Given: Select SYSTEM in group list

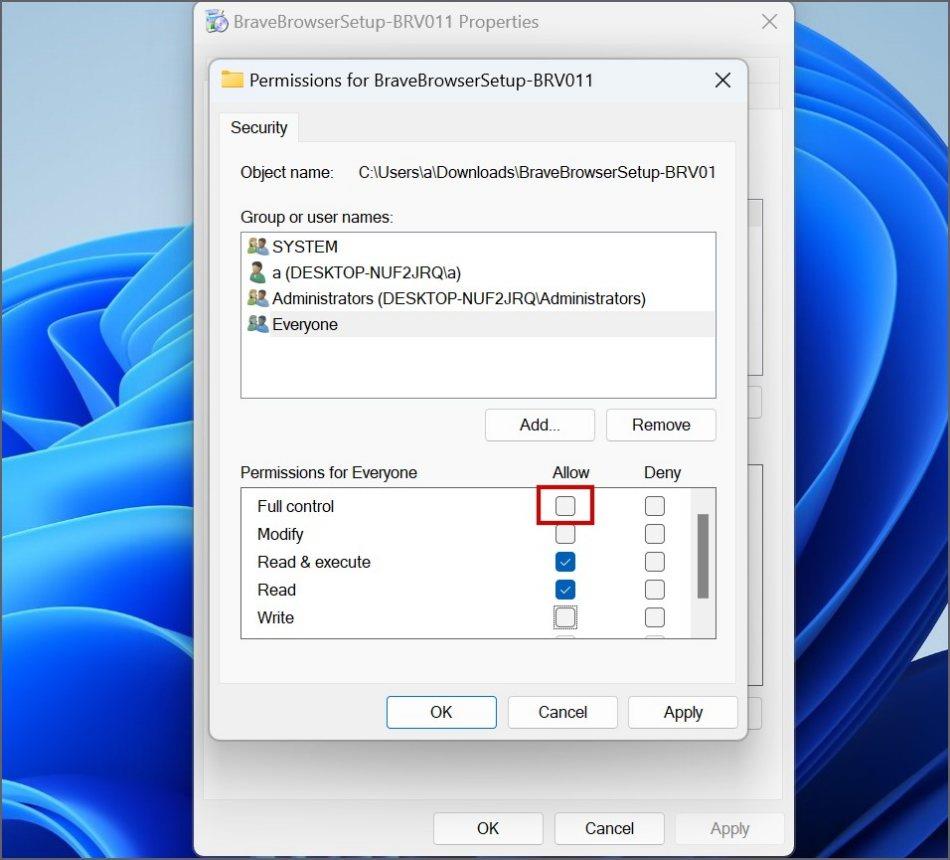Looking at the screenshot, I should pos(478,246).
